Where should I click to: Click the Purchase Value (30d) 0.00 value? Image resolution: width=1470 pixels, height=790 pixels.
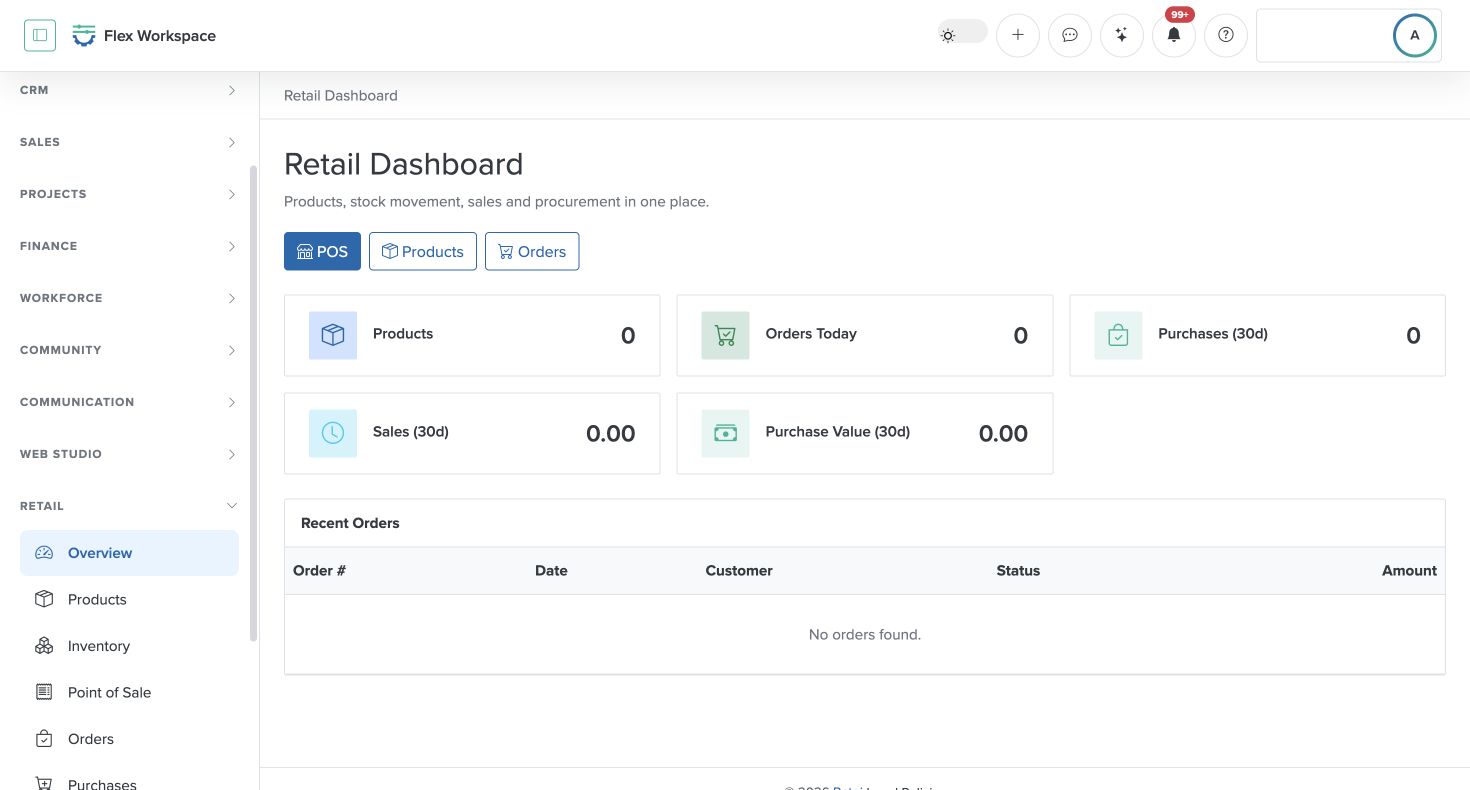pyautogui.click(x=1003, y=434)
